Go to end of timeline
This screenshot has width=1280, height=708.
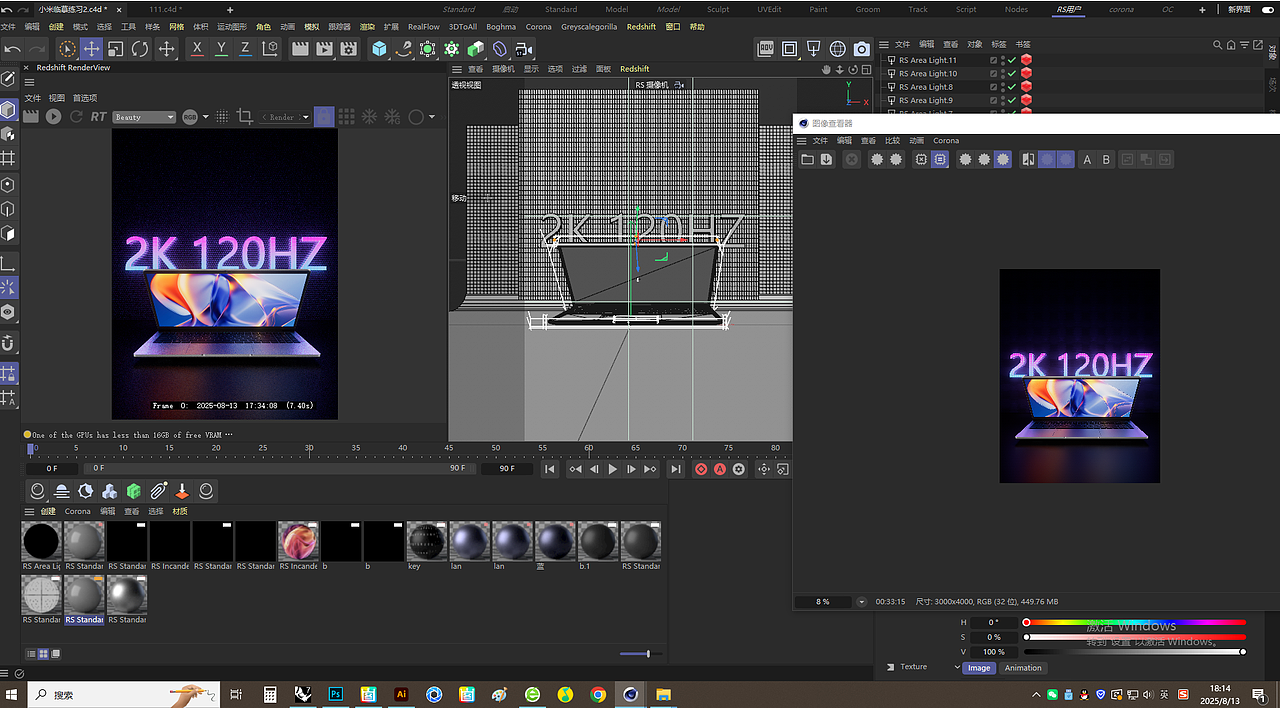[x=676, y=469]
